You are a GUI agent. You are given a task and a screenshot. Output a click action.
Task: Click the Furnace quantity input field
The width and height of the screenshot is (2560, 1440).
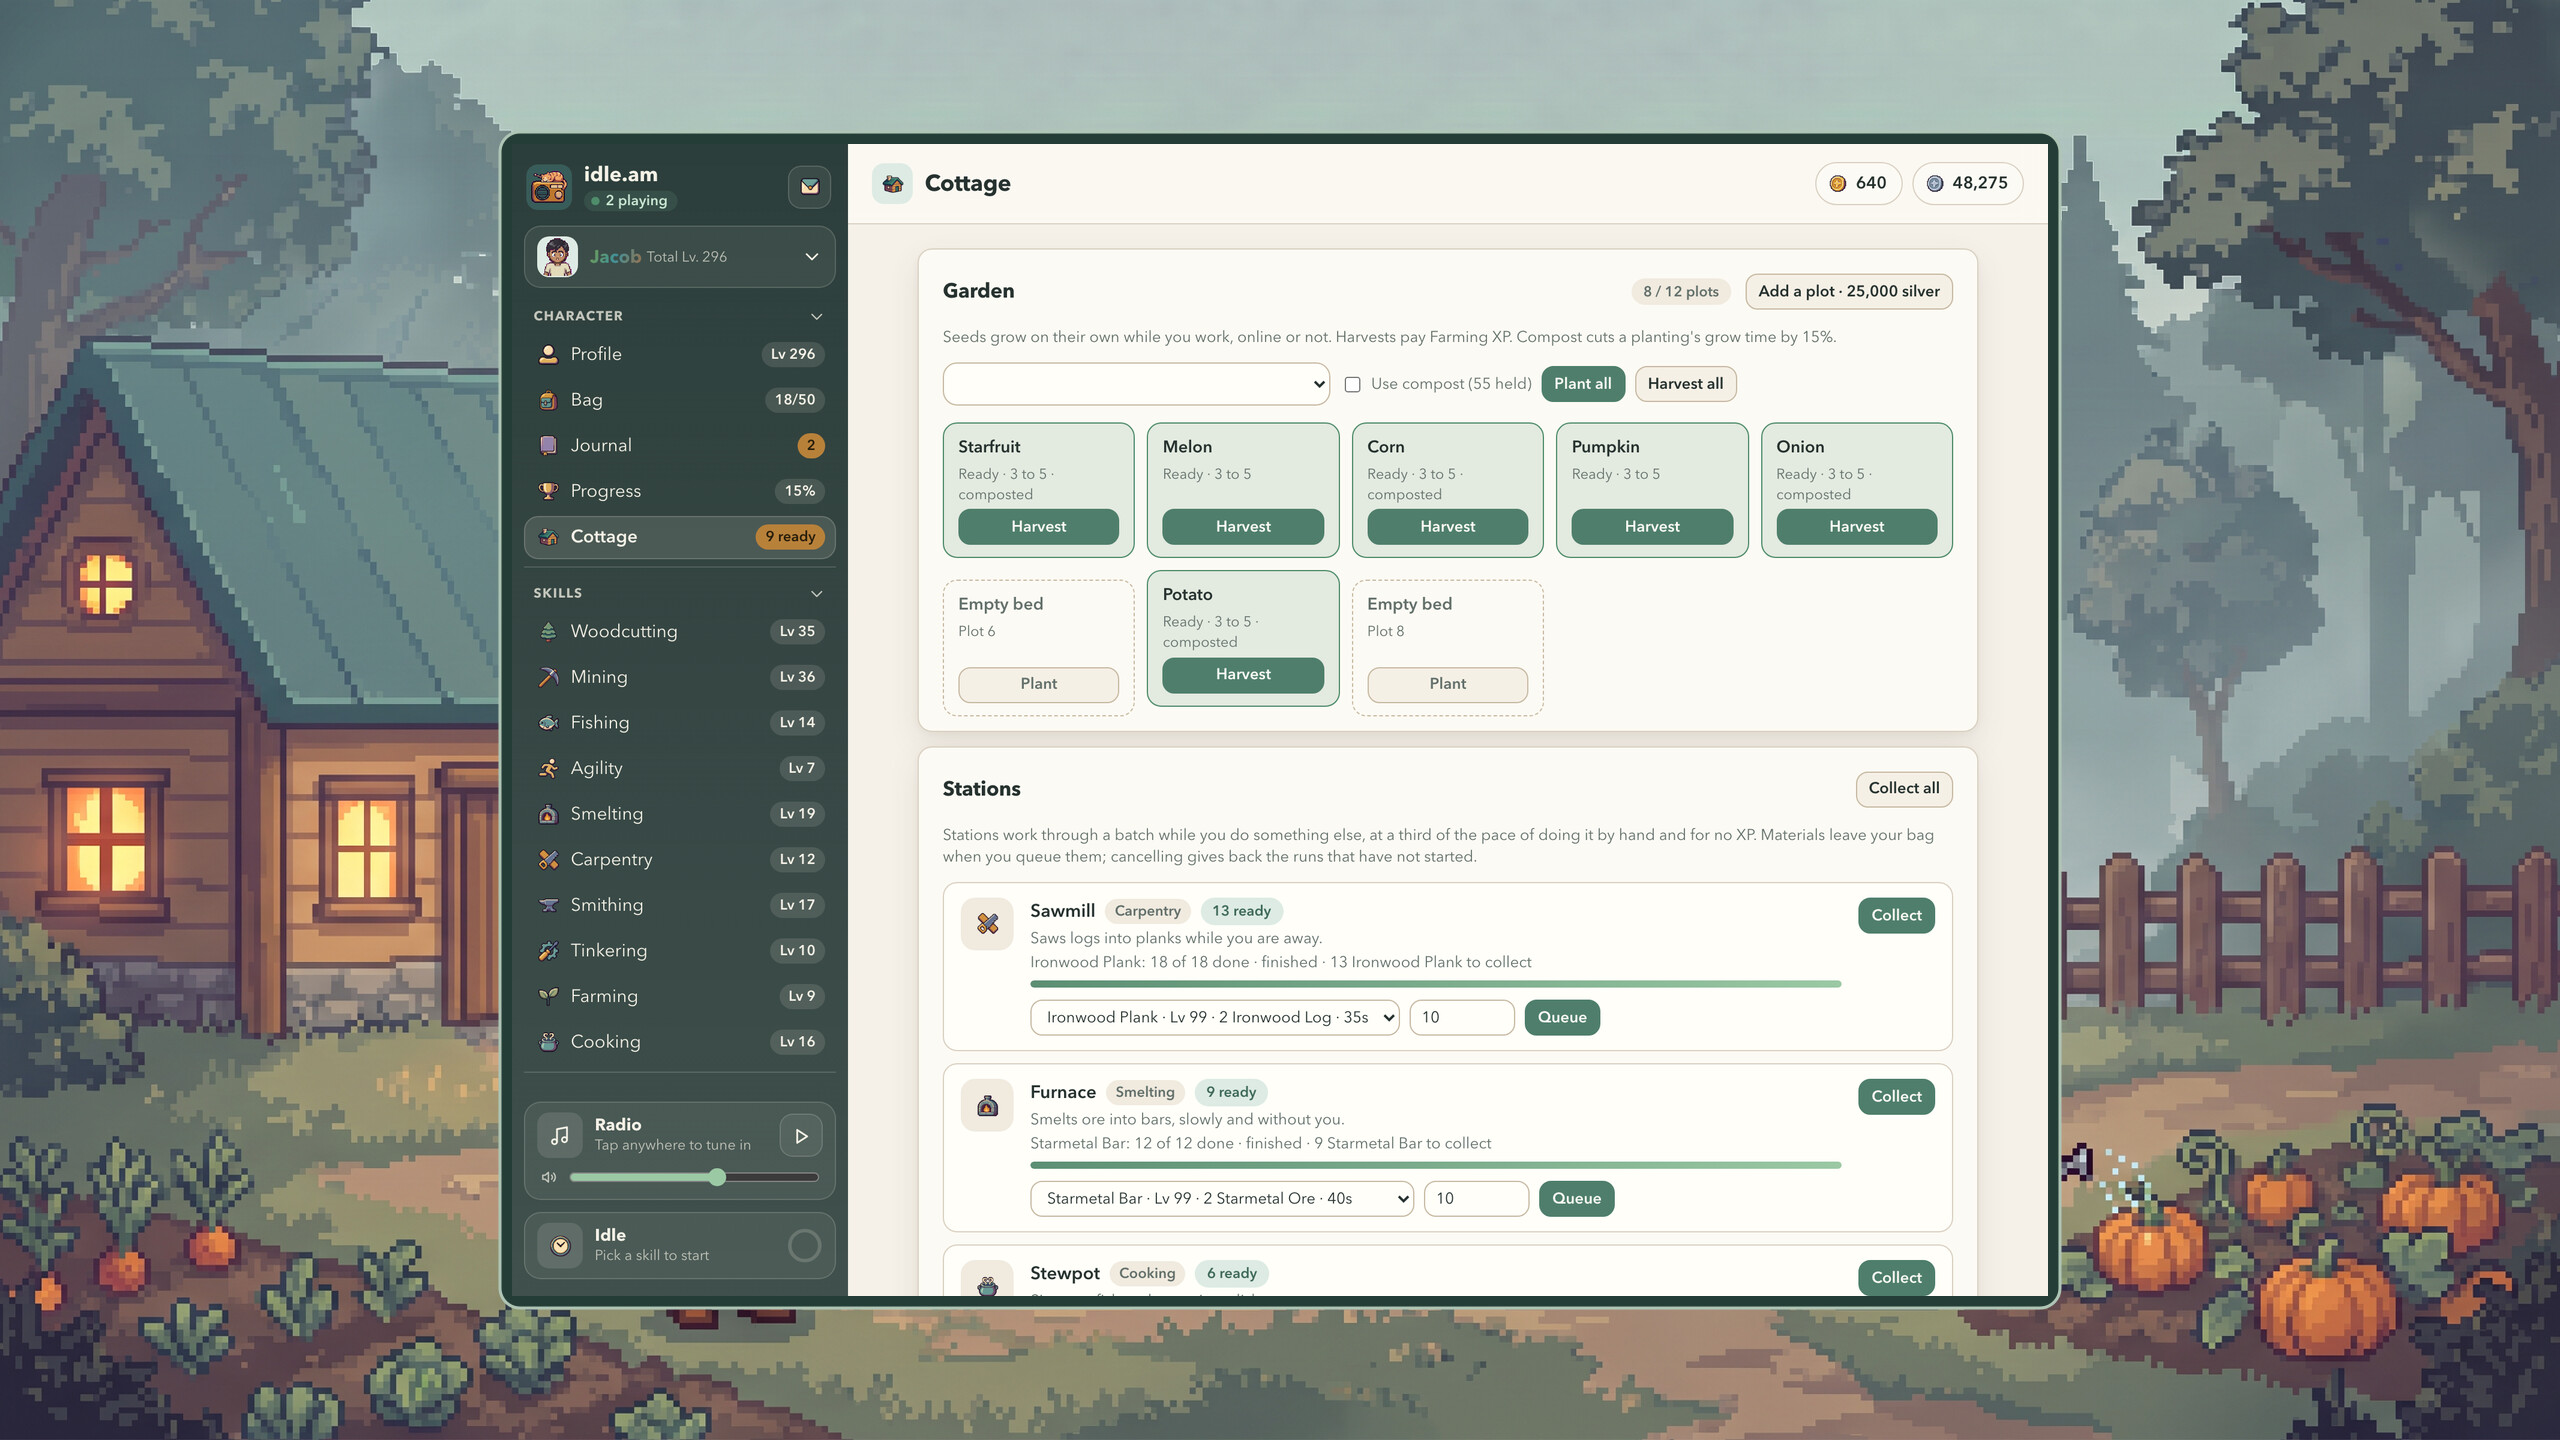pos(1476,1198)
